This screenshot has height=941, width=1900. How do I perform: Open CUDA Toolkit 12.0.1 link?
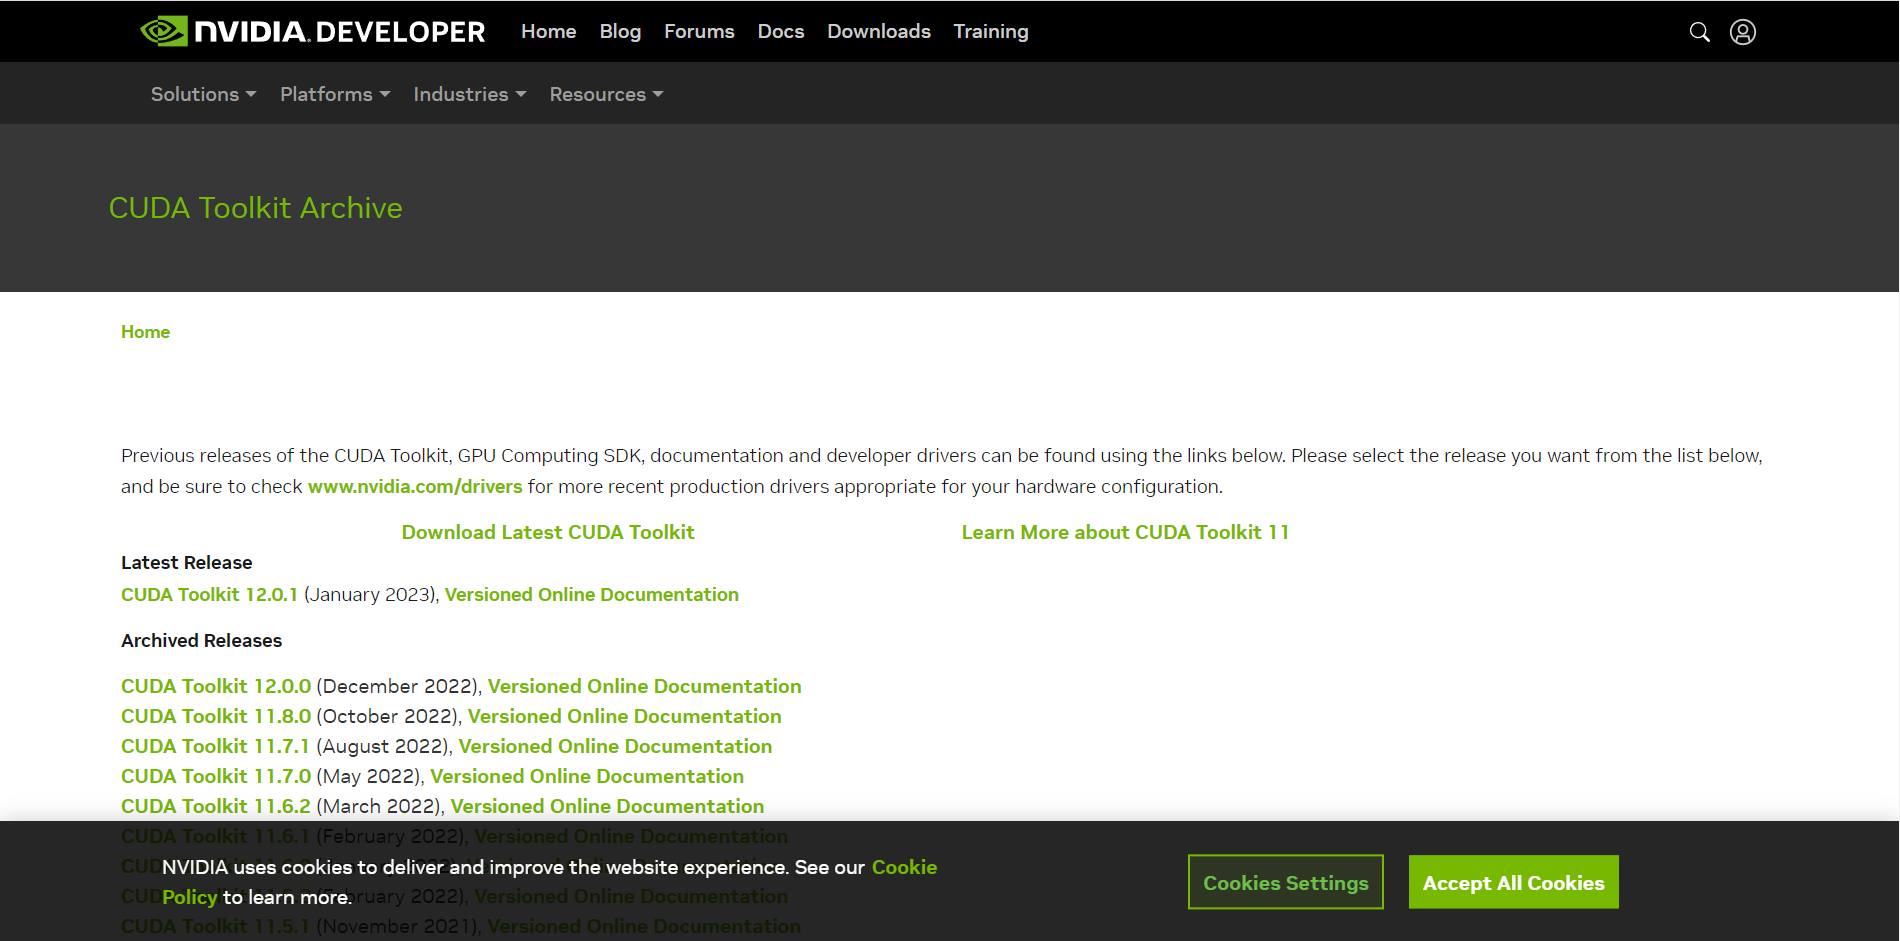click(209, 594)
